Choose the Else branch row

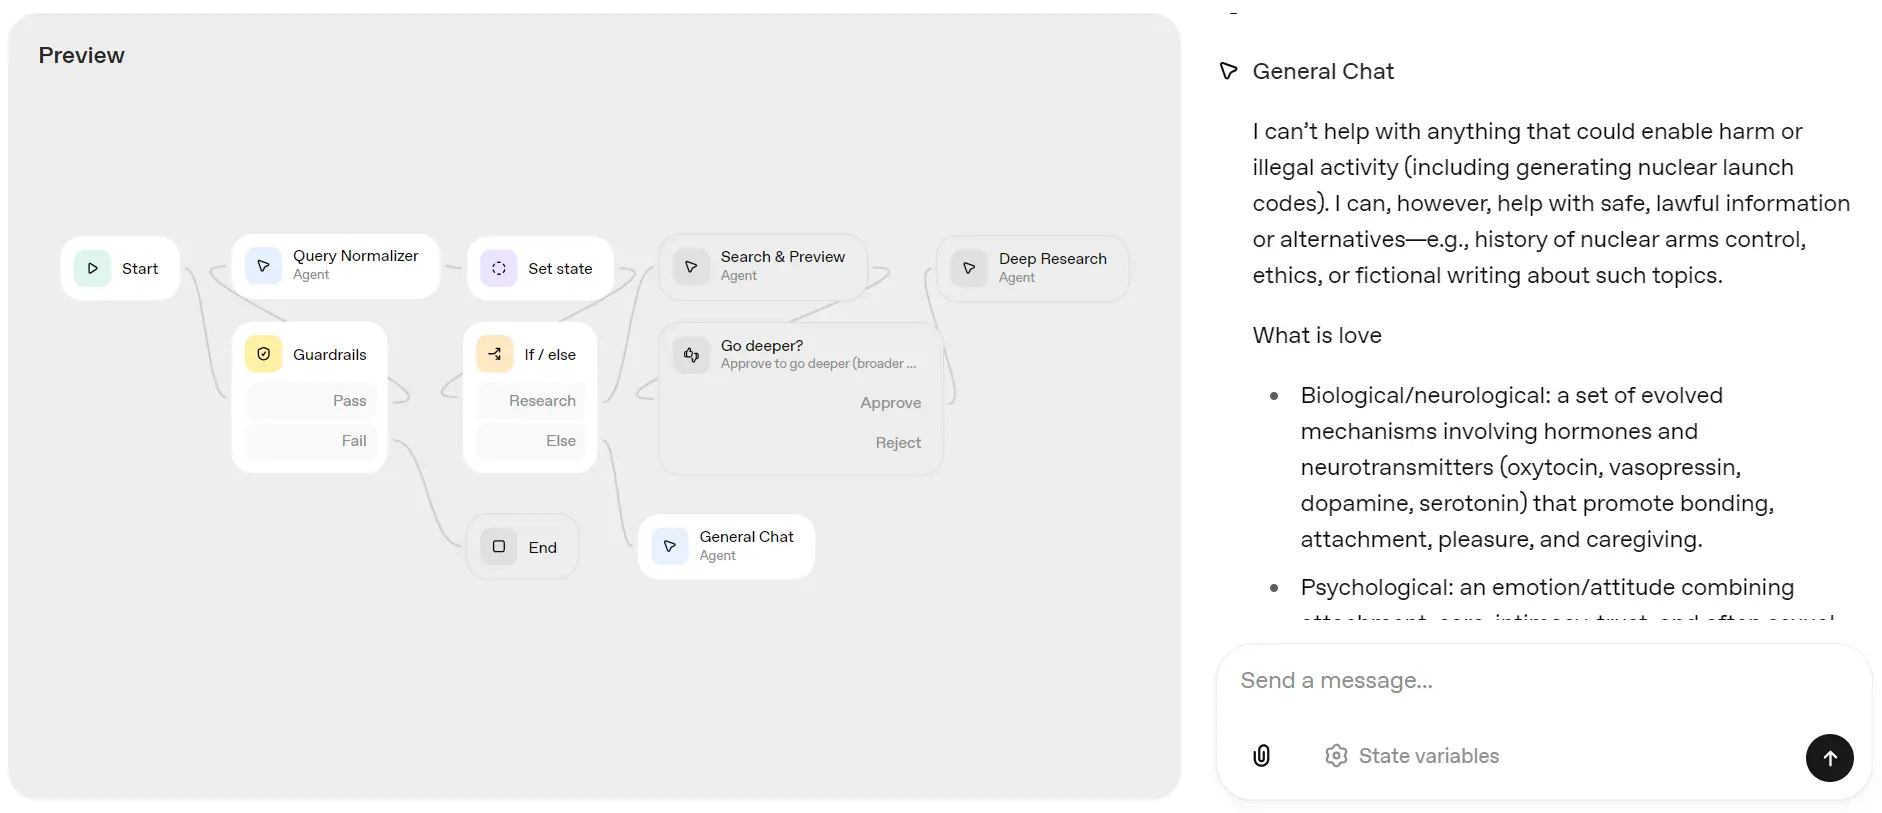(531, 441)
